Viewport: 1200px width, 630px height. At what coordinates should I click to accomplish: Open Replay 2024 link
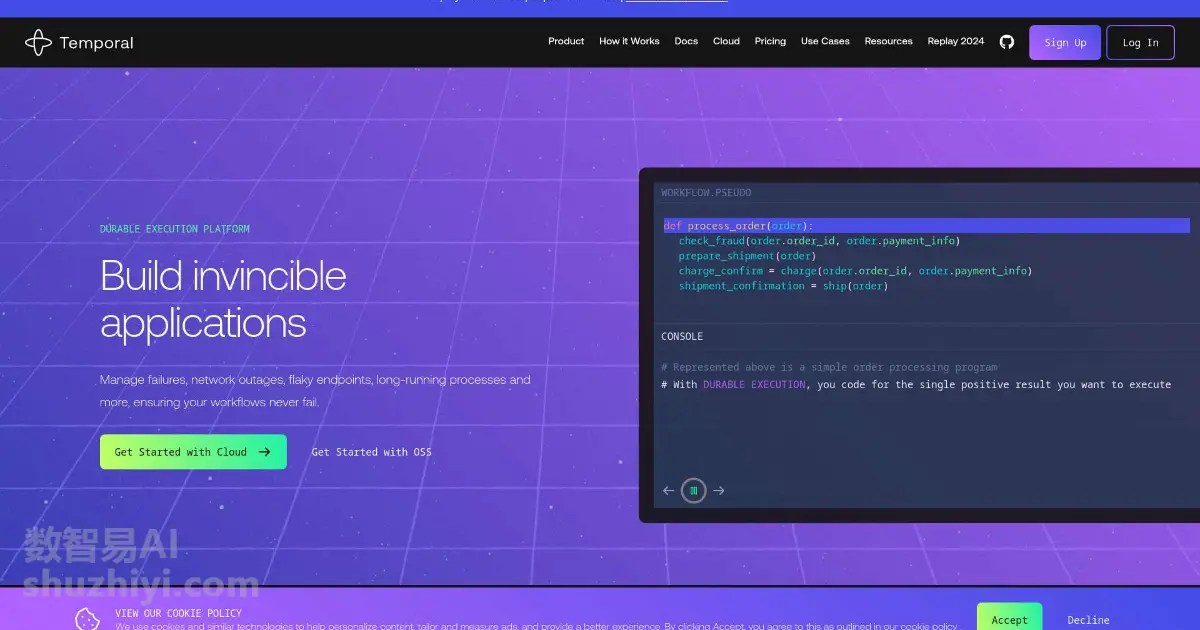(956, 42)
